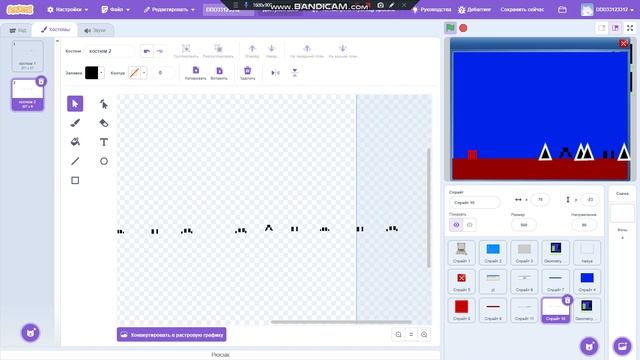Copy selection with Копировать icon
The image size is (640, 360).
tap(196, 73)
